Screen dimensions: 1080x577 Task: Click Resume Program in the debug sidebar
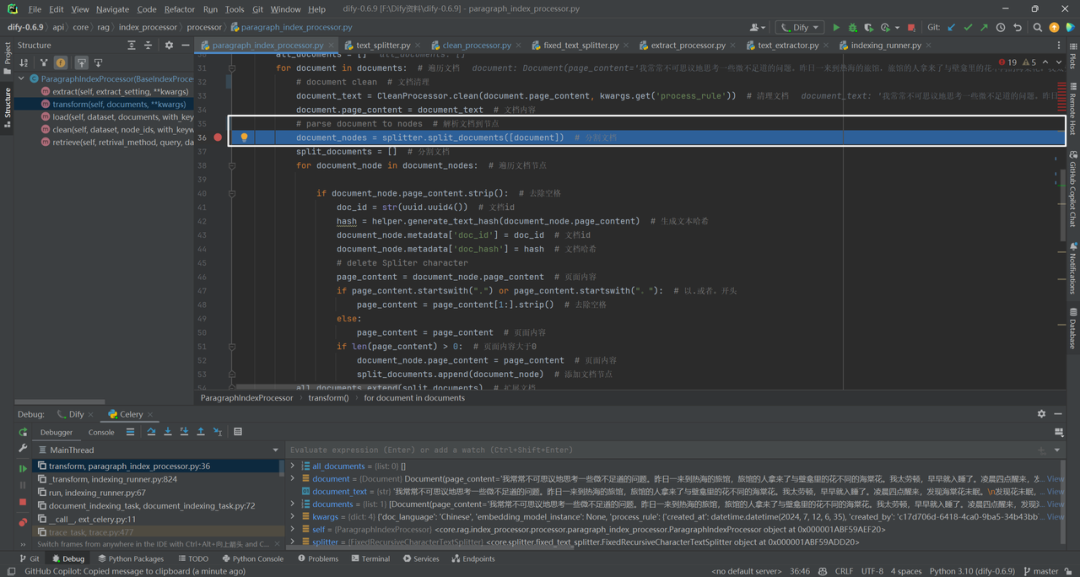[x=23, y=468]
